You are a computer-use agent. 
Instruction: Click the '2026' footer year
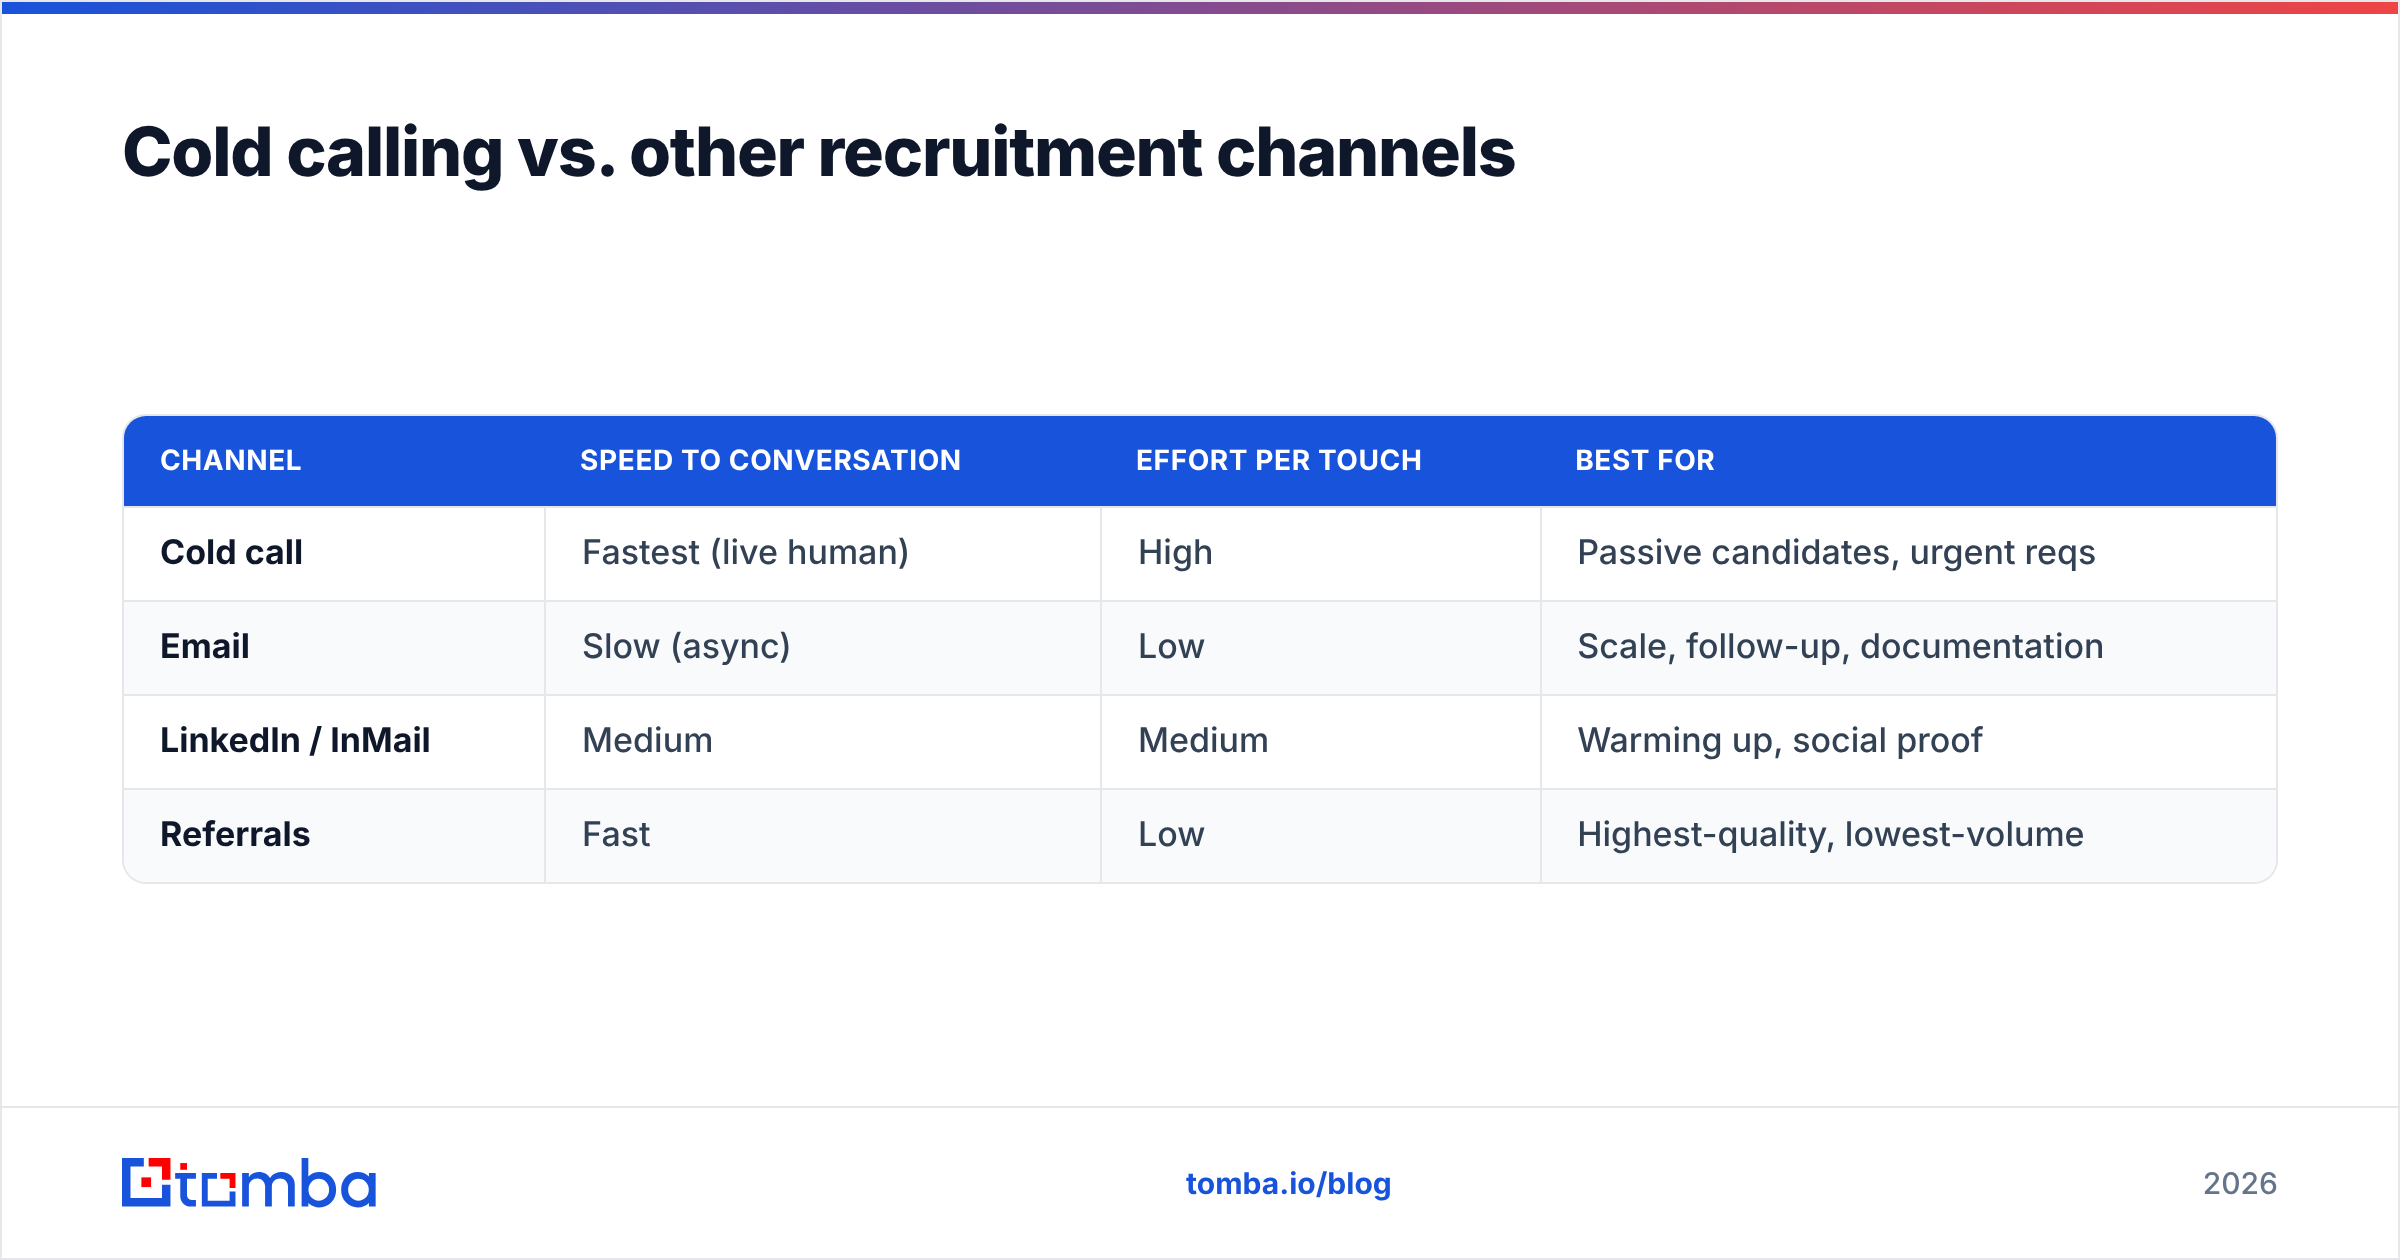point(2240,1184)
